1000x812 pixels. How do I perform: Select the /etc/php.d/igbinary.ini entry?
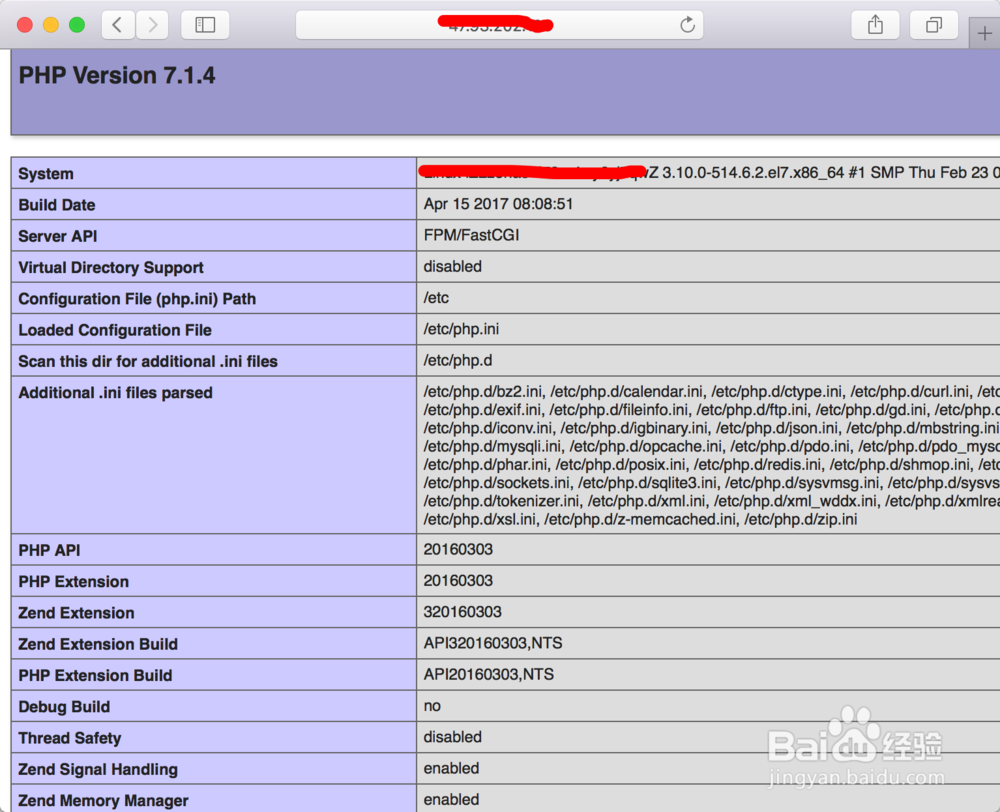[x=634, y=427]
